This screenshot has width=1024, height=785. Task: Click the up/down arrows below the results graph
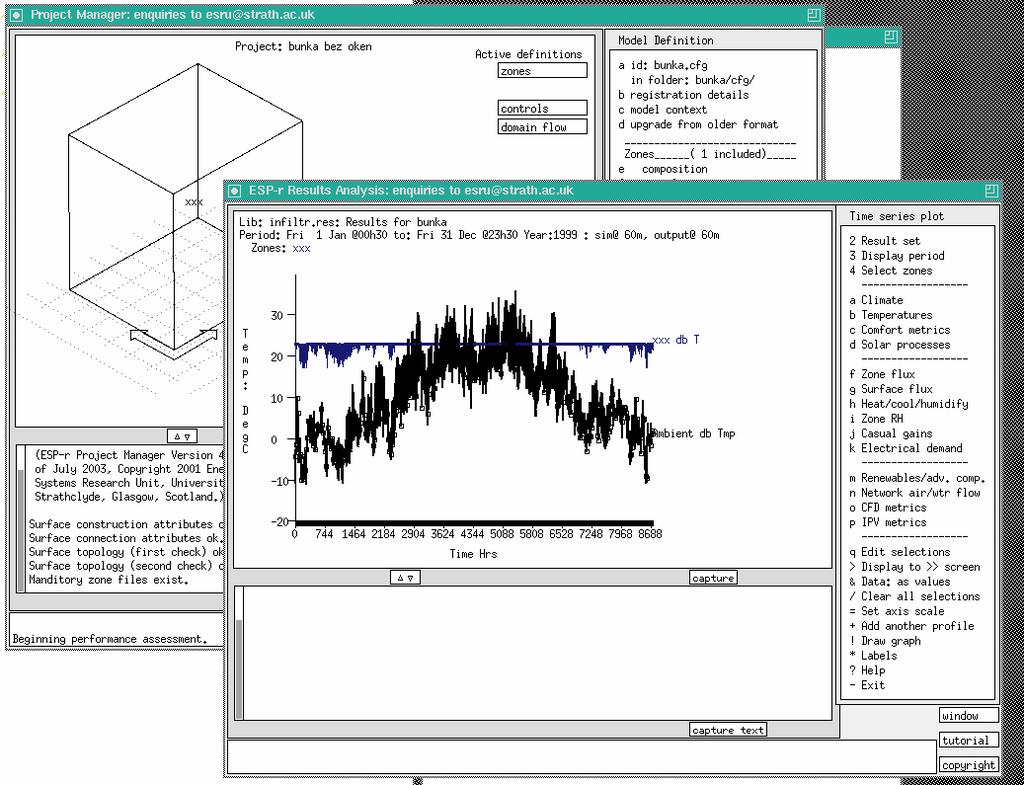pyautogui.click(x=405, y=577)
